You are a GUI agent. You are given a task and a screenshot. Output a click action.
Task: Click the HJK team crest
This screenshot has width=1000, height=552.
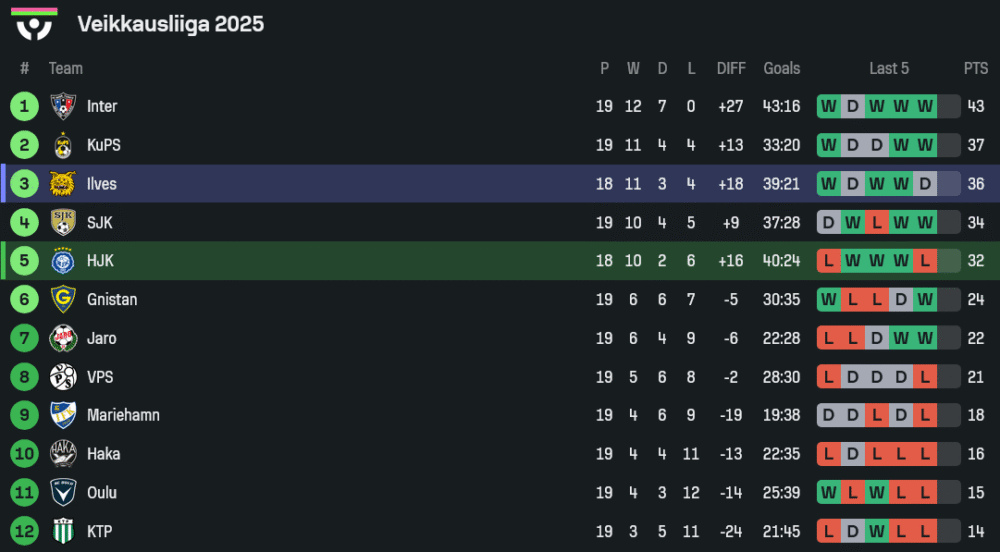(x=63, y=261)
